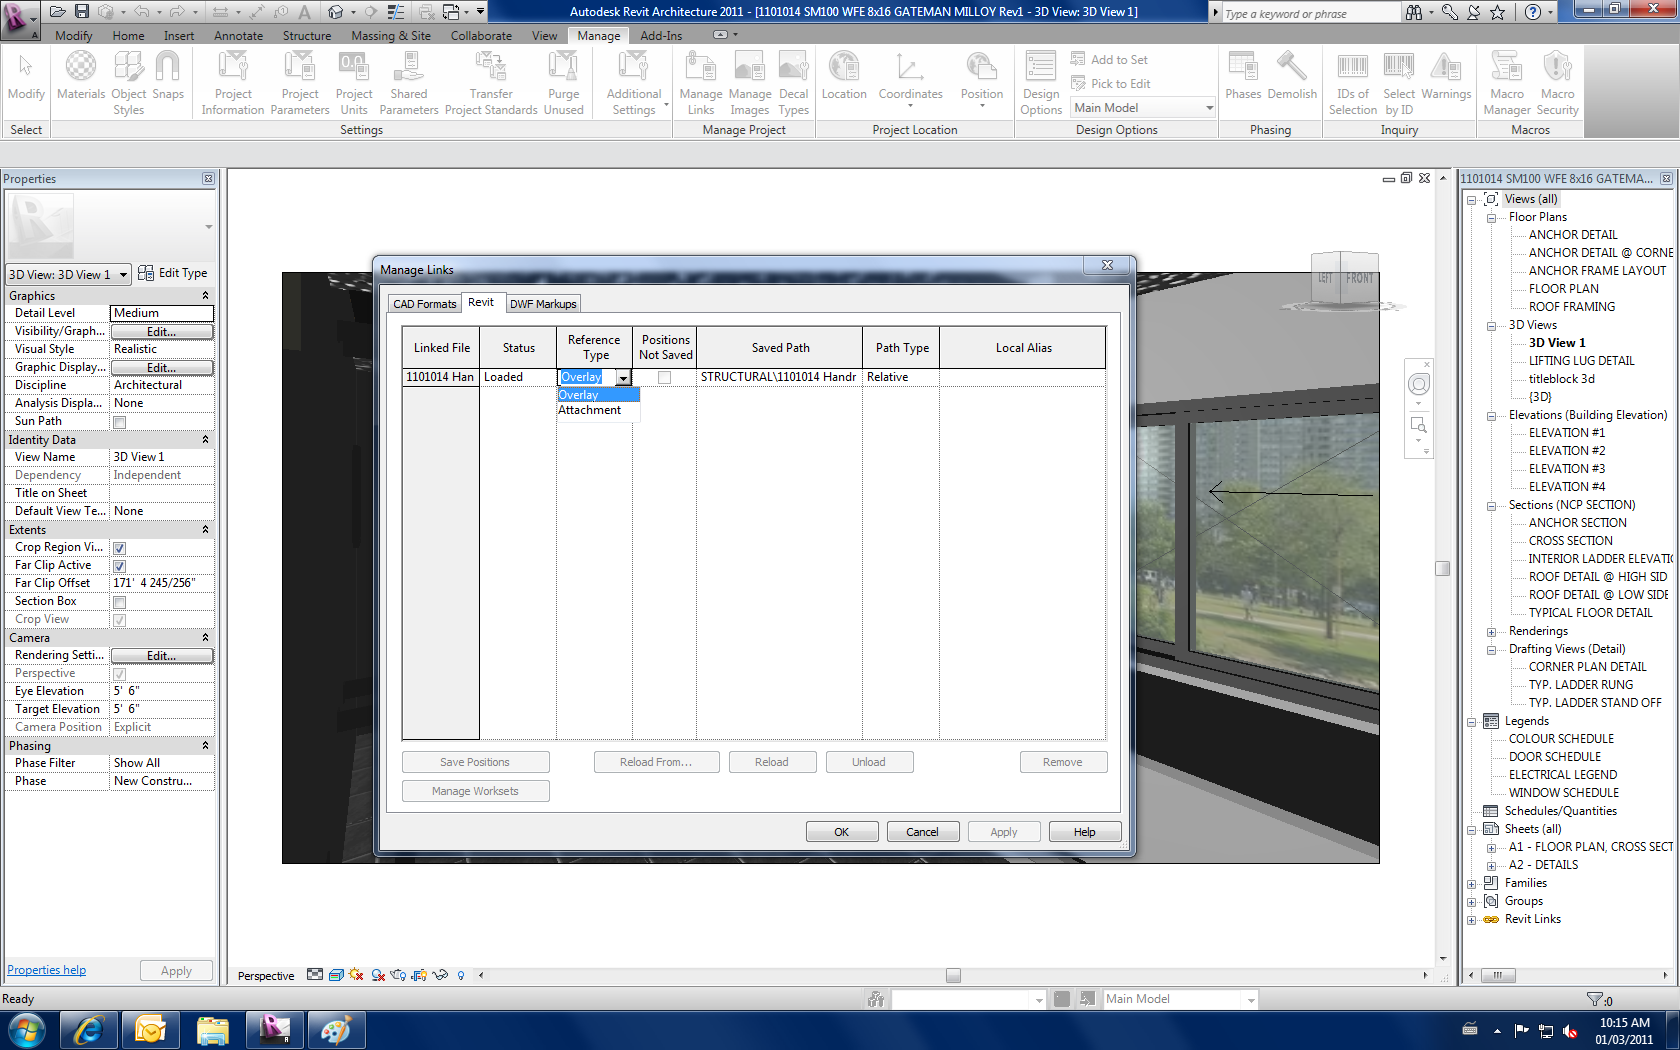Image resolution: width=1680 pixels, height=1050 pixels.
Task: Toggle the Positions Not Saved checkbox
Action: (x=664, y=378)
